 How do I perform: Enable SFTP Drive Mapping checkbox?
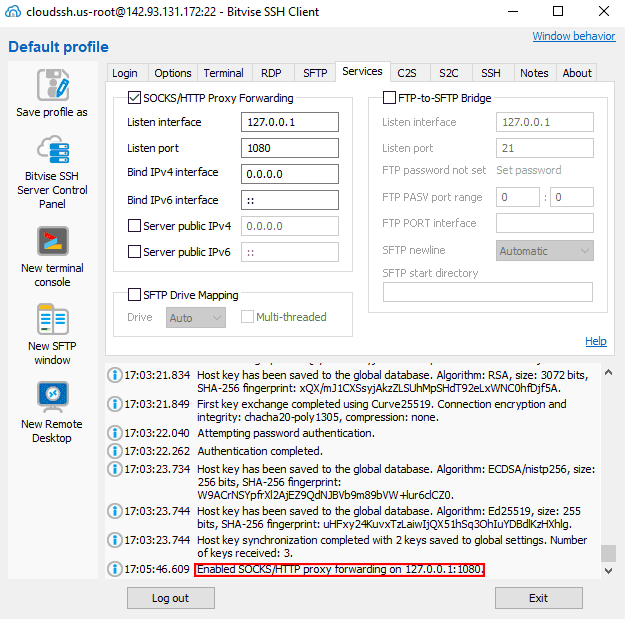click(134, 295)
